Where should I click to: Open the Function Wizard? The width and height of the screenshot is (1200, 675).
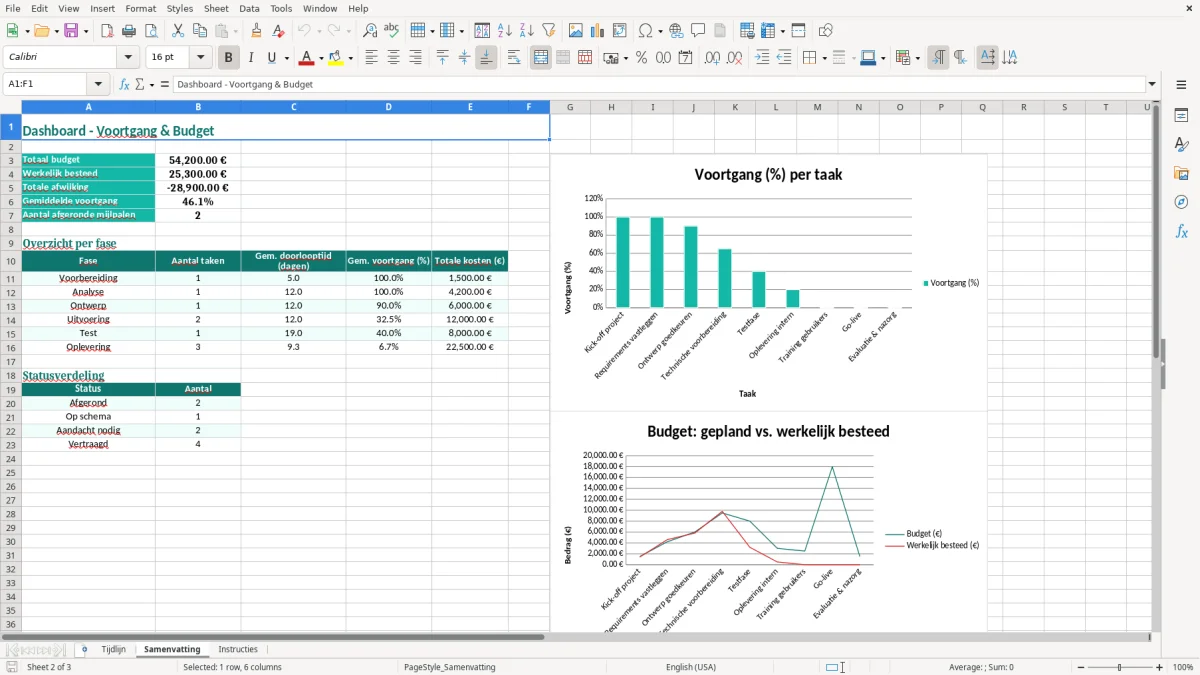pos(124,84)
